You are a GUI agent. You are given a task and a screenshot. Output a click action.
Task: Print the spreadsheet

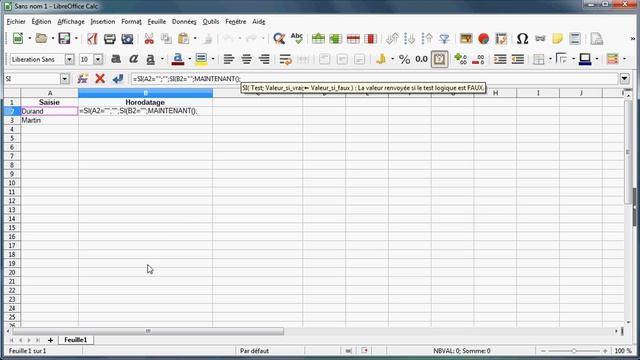tap(110, 38)
